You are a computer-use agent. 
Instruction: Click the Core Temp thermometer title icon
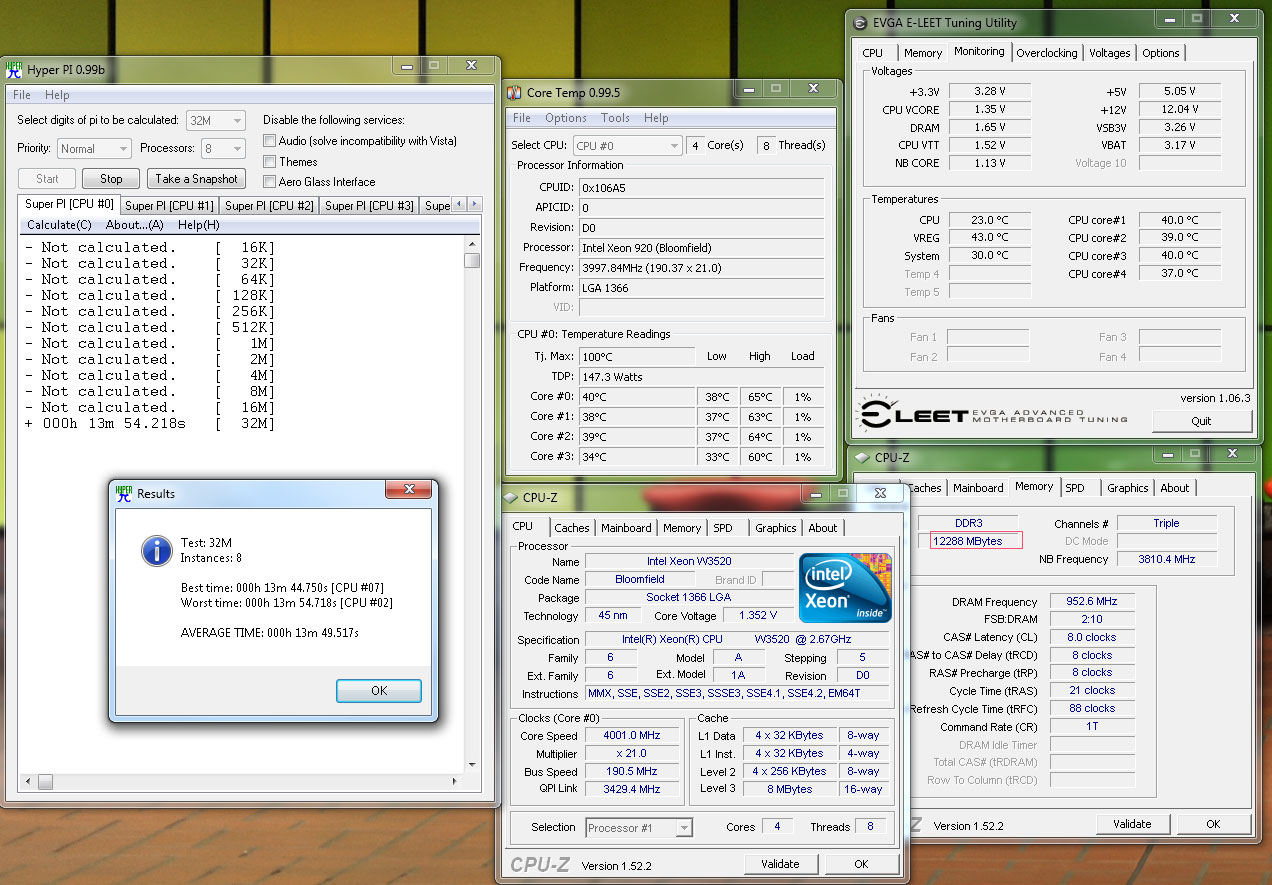click(x=514, y=93)
